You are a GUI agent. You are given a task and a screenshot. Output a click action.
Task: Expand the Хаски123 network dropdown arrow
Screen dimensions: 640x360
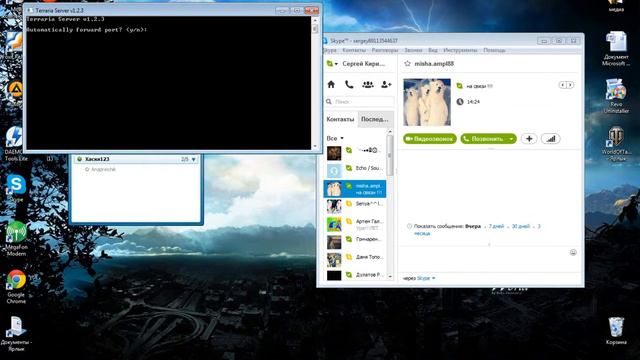[x=193, y=159]
